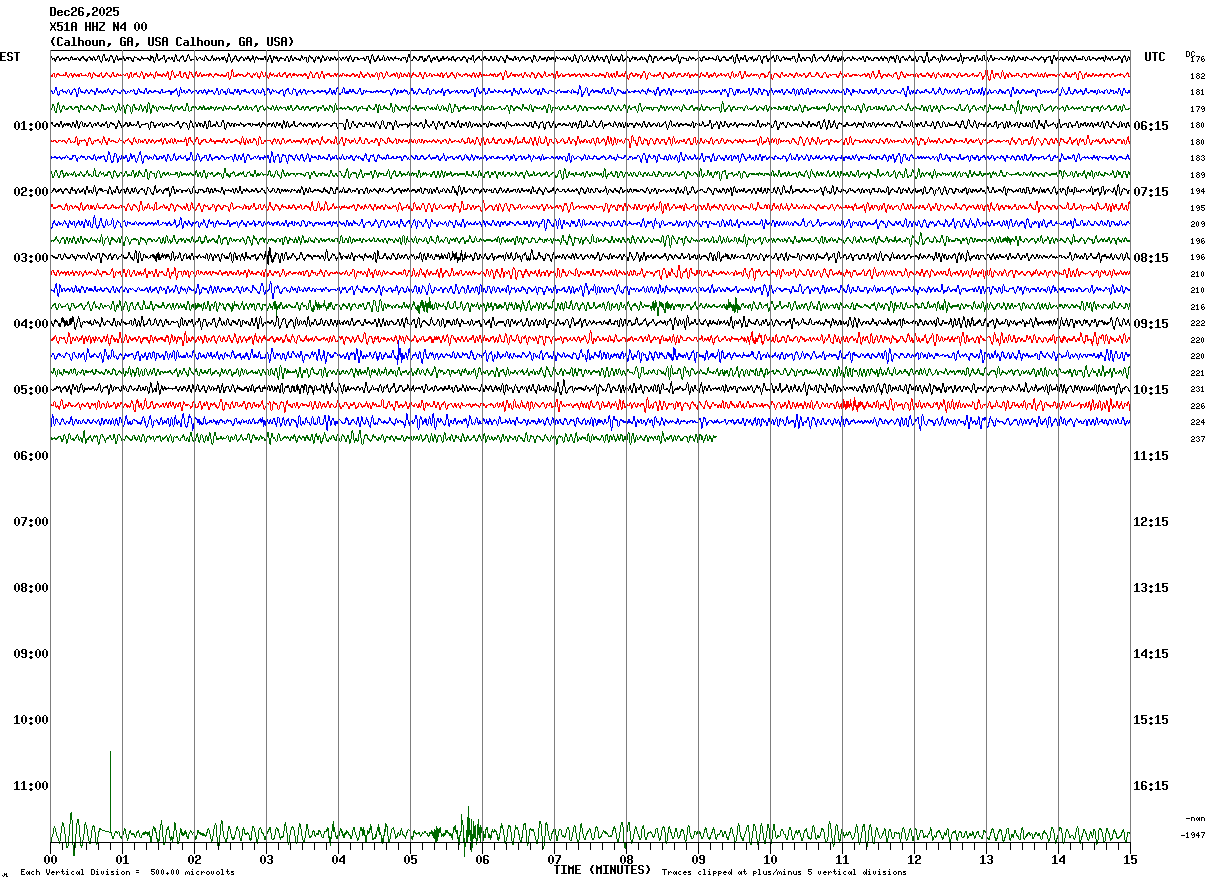Click the "07:15" UTC time label

(x=1151, y=192)
